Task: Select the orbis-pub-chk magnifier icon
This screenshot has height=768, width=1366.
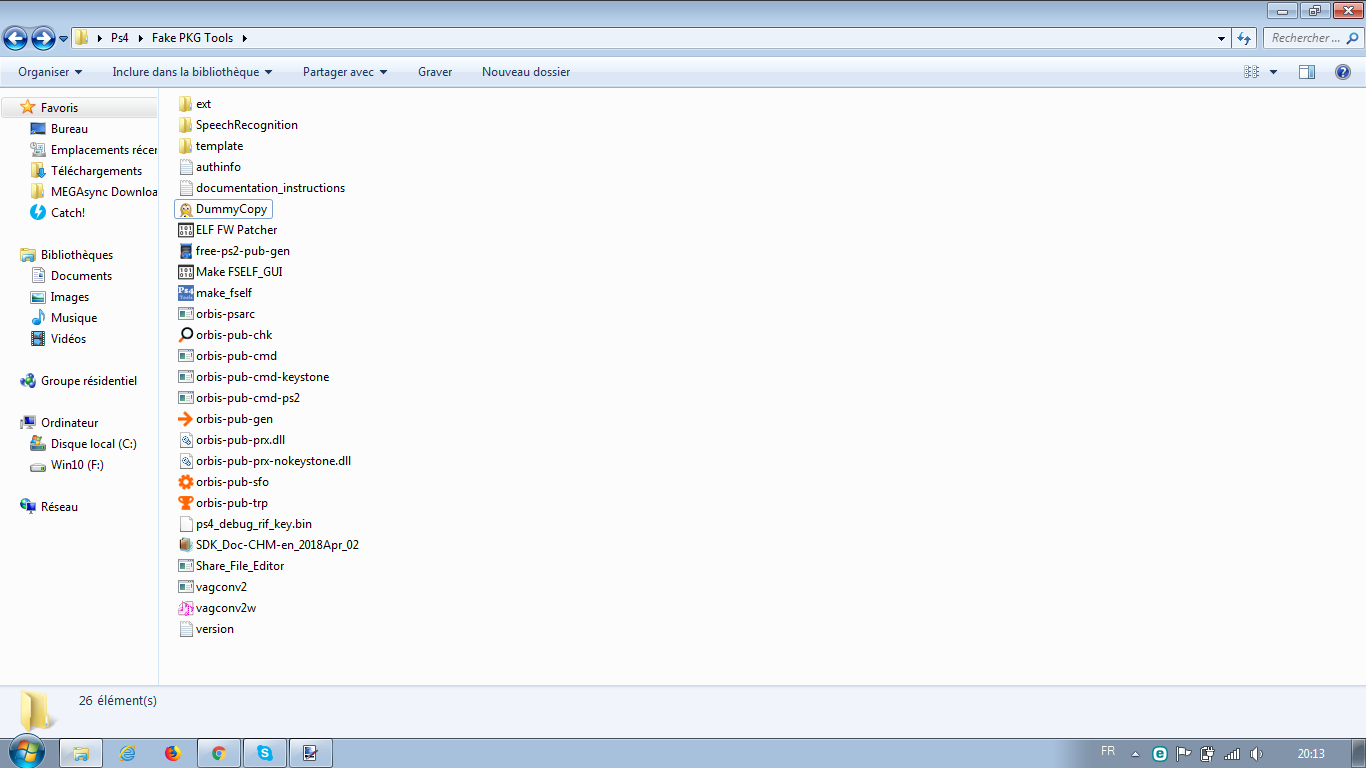Action: click(185, 335)
